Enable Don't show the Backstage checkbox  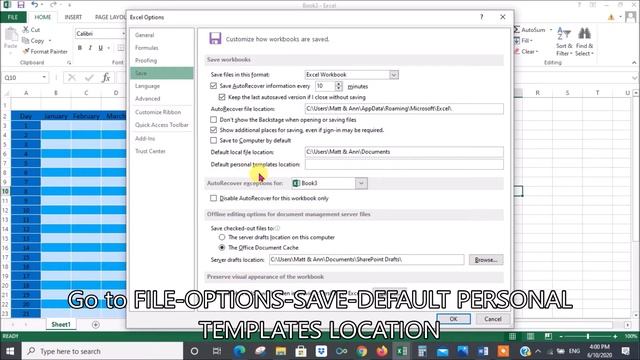coord(213,120)
